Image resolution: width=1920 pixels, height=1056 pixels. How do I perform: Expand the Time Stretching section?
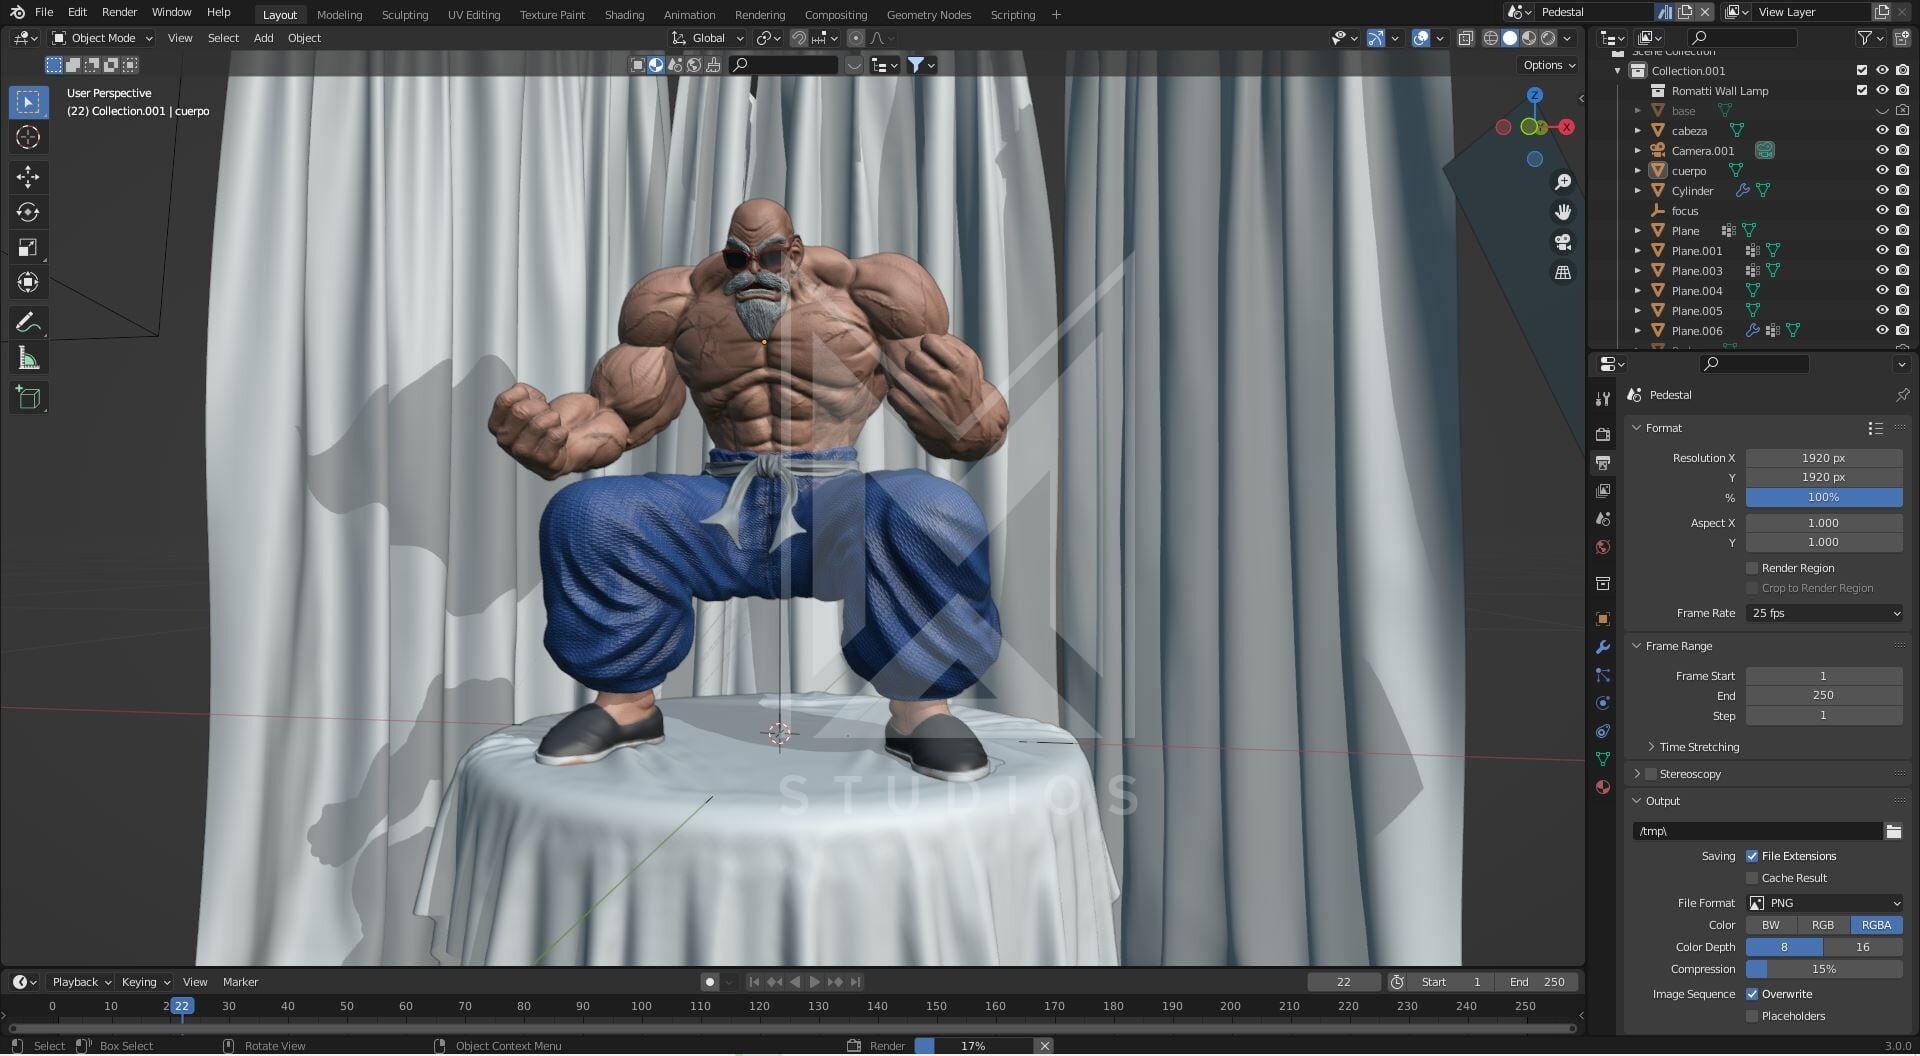1698,747
